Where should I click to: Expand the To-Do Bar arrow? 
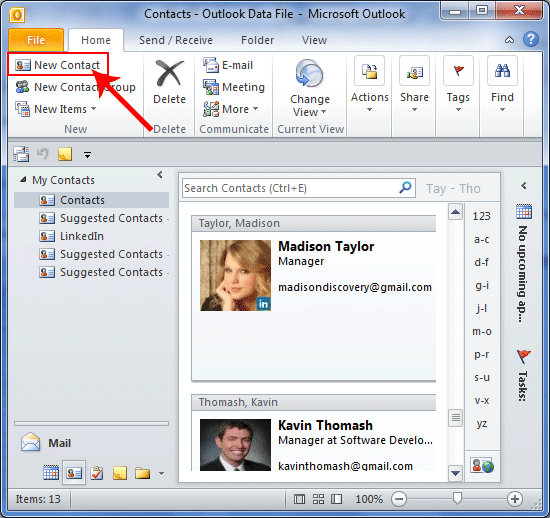click(x=524, y=186)
